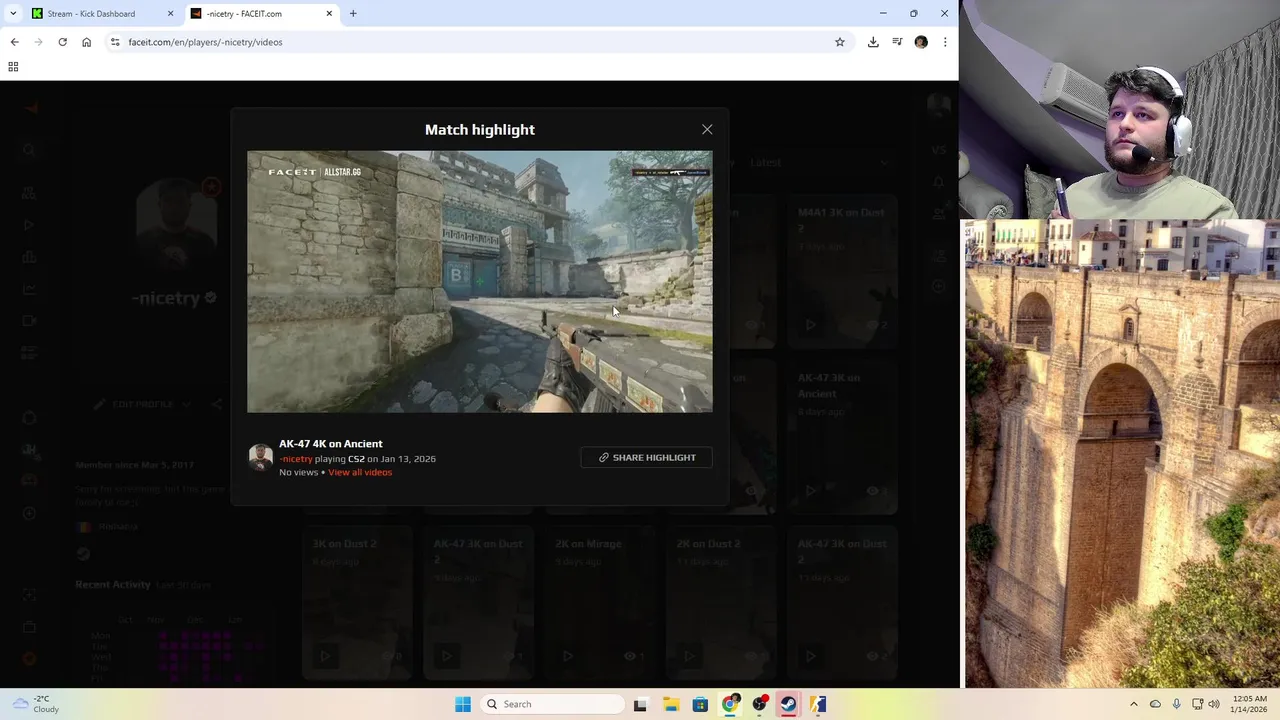Close the -nicetry FACEIT.com tab

point(329,14)
